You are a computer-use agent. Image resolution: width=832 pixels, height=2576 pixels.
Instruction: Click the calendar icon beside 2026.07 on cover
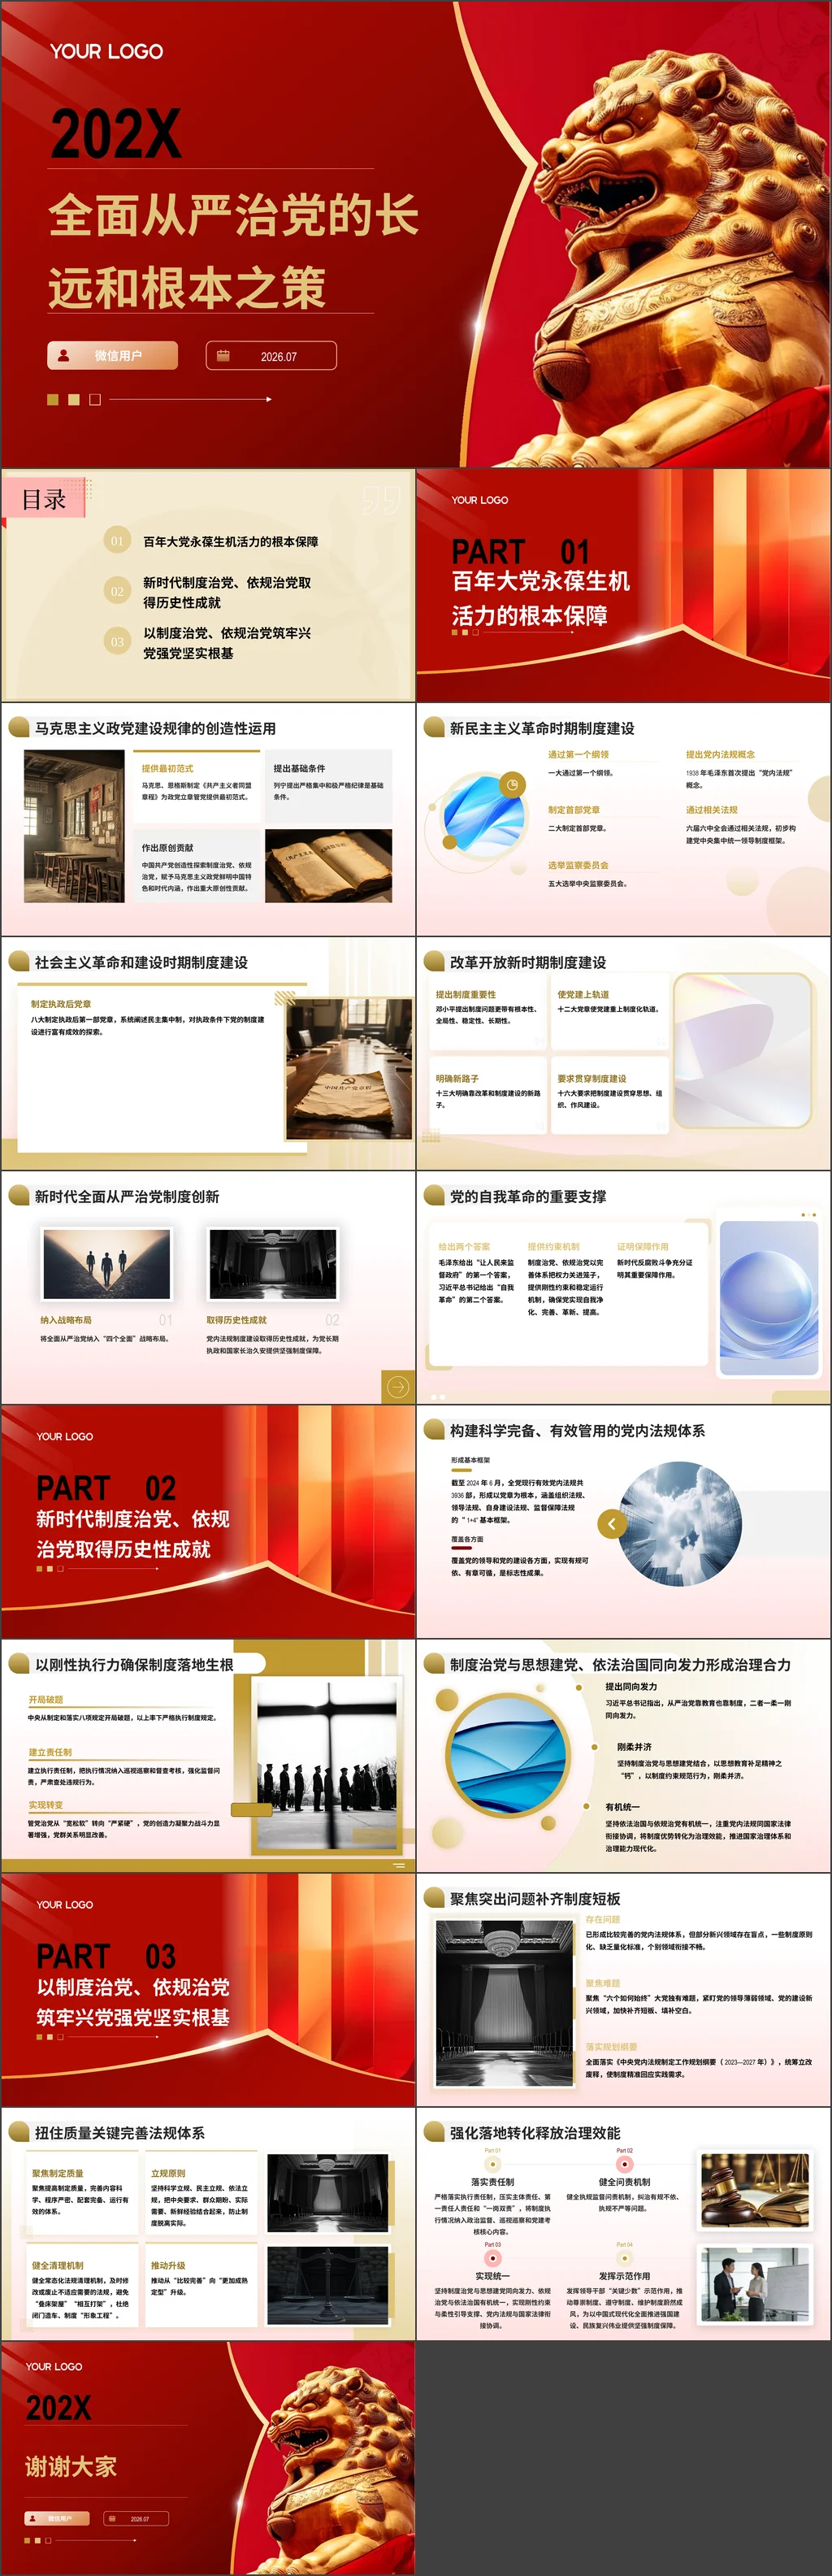223,356
